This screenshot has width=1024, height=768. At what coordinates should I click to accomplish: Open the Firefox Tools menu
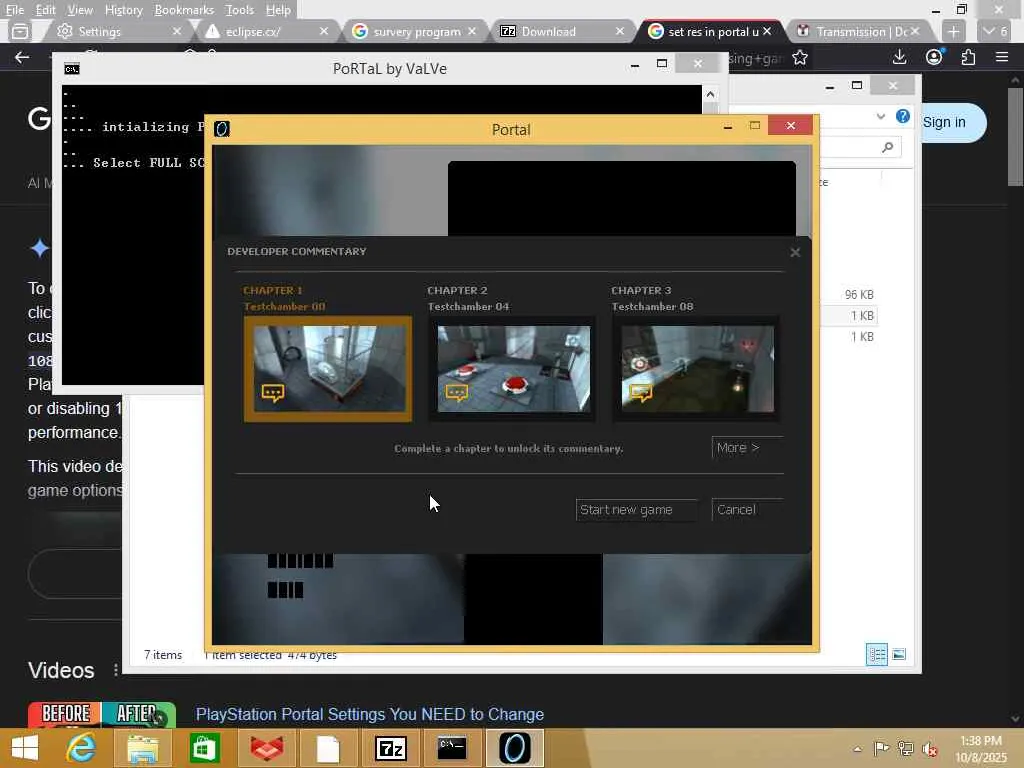point(240,10)
